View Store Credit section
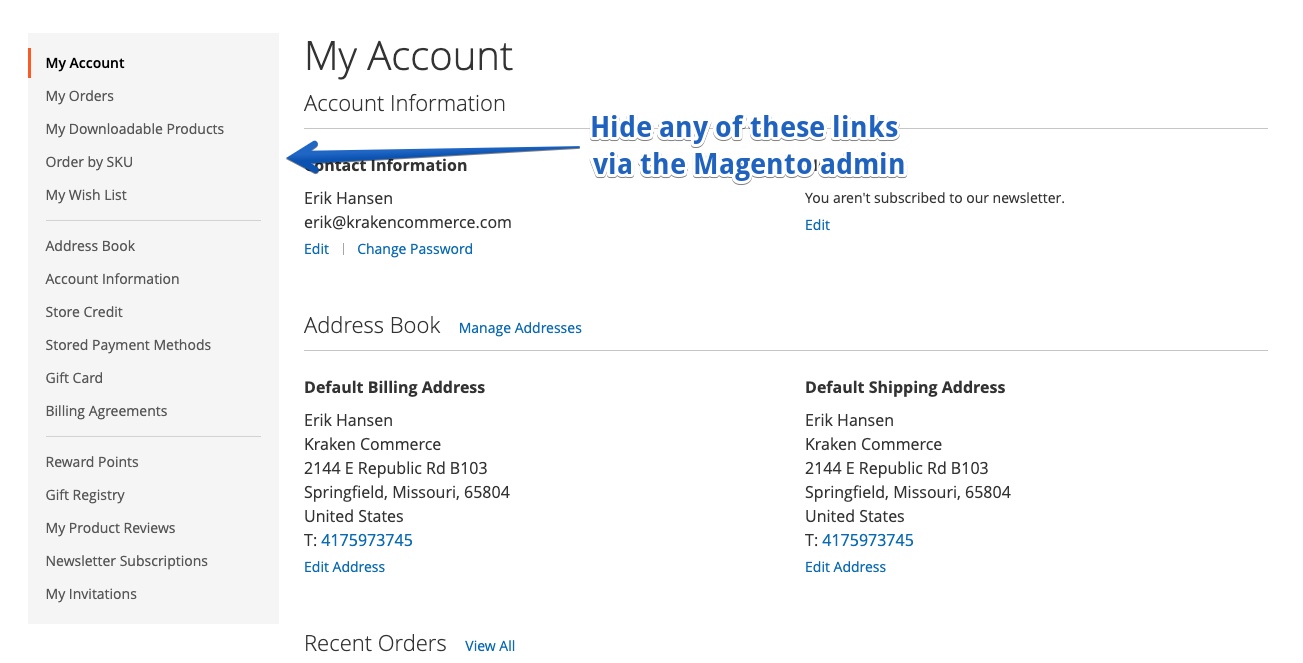The height and width of the screenshot is (663, 1303). point(84,312)
